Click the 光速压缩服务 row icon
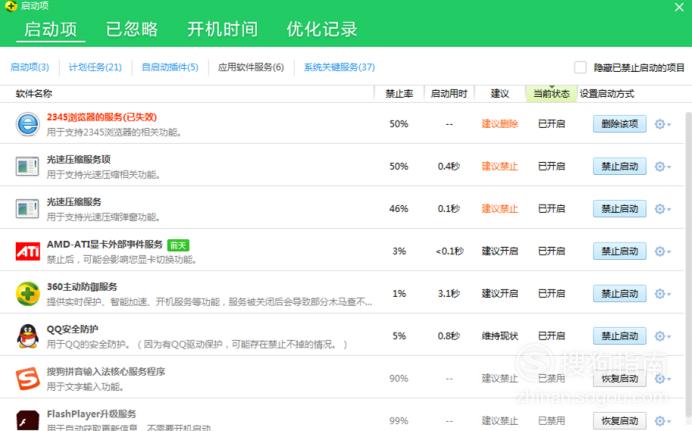 27,209
